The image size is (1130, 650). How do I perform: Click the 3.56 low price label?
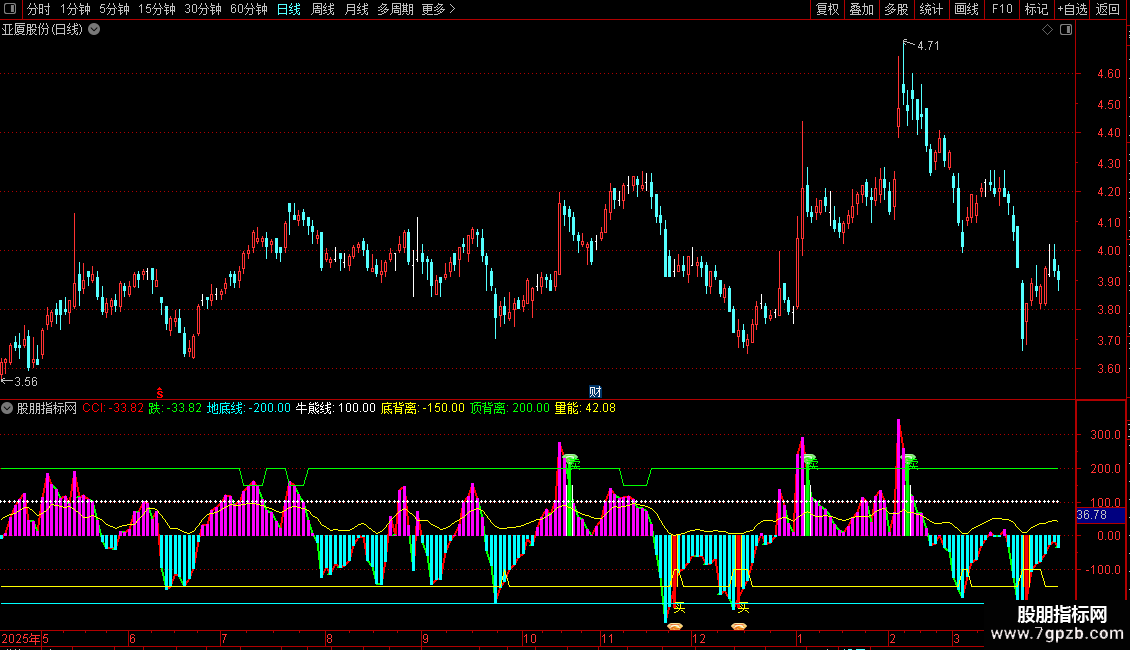pyautogui.click(x=26, y=382)
